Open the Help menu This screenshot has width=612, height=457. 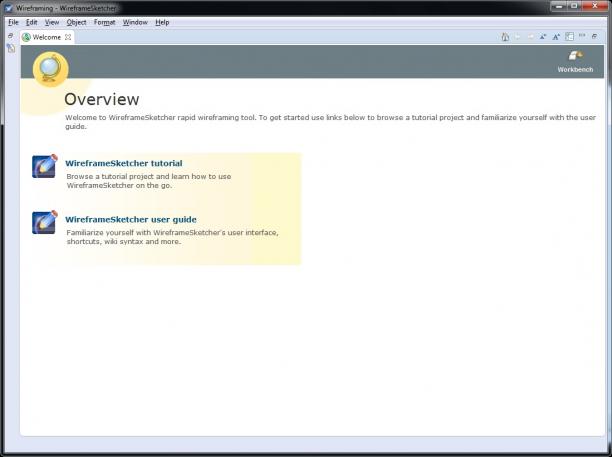click(x=162, y=22)
